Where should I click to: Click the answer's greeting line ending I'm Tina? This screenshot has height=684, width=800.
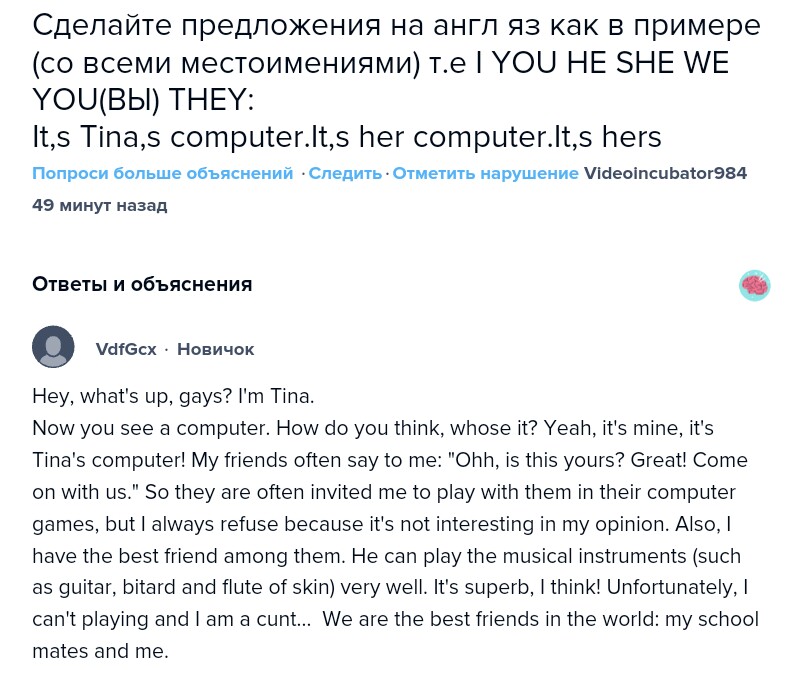(x=173, y=396)
